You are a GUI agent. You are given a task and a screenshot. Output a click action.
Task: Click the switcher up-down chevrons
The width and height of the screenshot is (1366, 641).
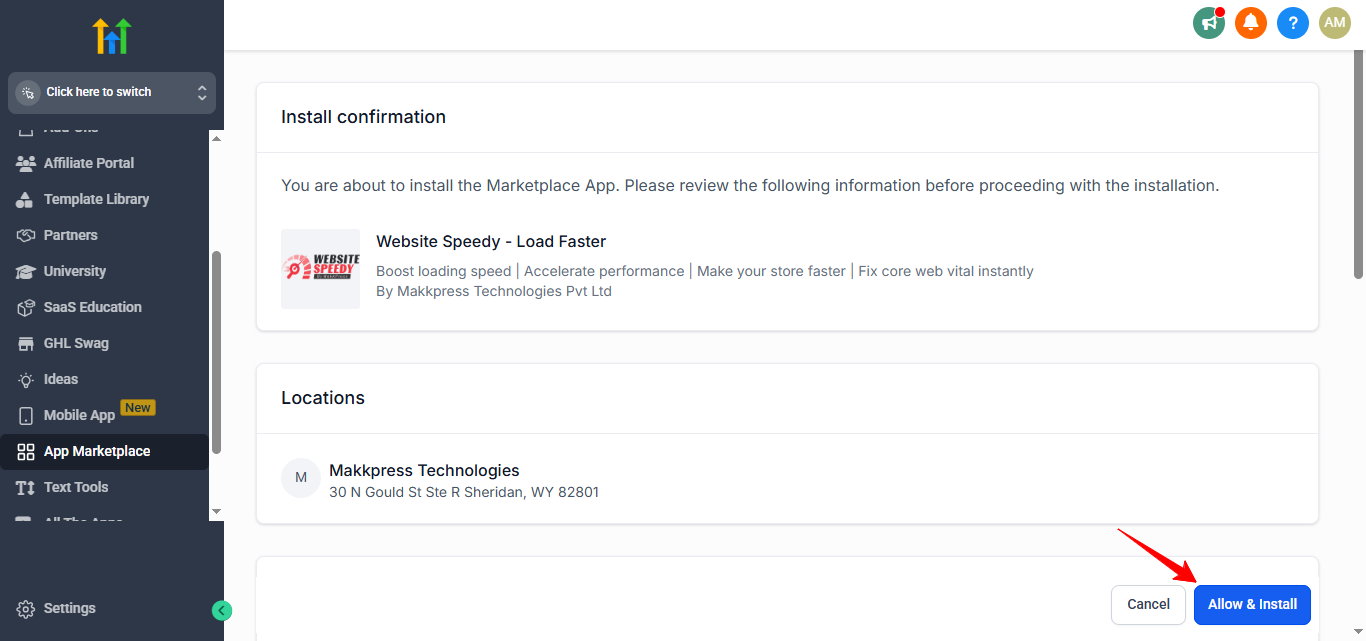(x=202, y=92)
